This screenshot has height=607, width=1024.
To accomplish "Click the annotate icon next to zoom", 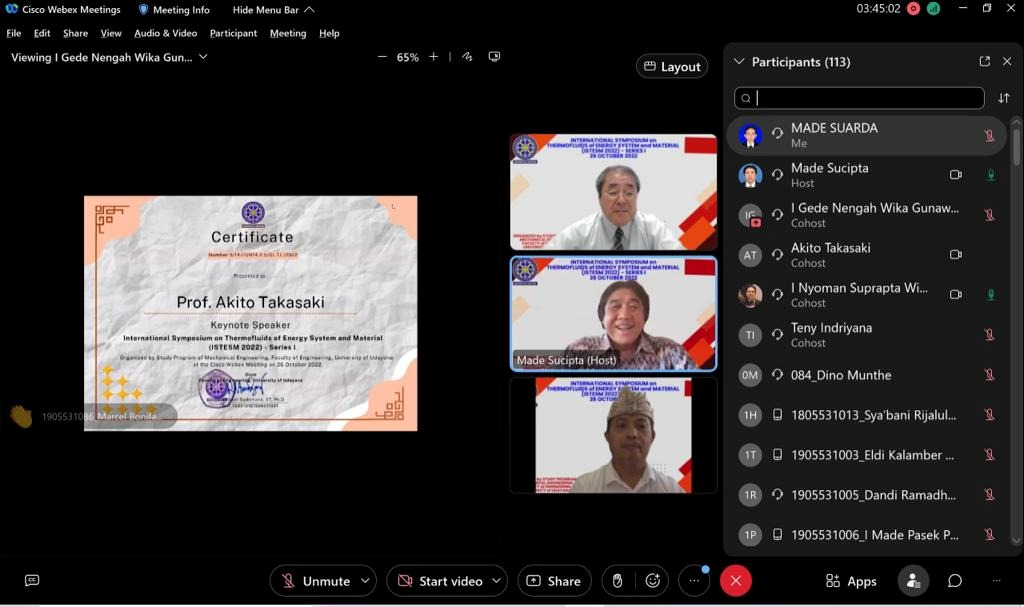I will click(467, 57).
